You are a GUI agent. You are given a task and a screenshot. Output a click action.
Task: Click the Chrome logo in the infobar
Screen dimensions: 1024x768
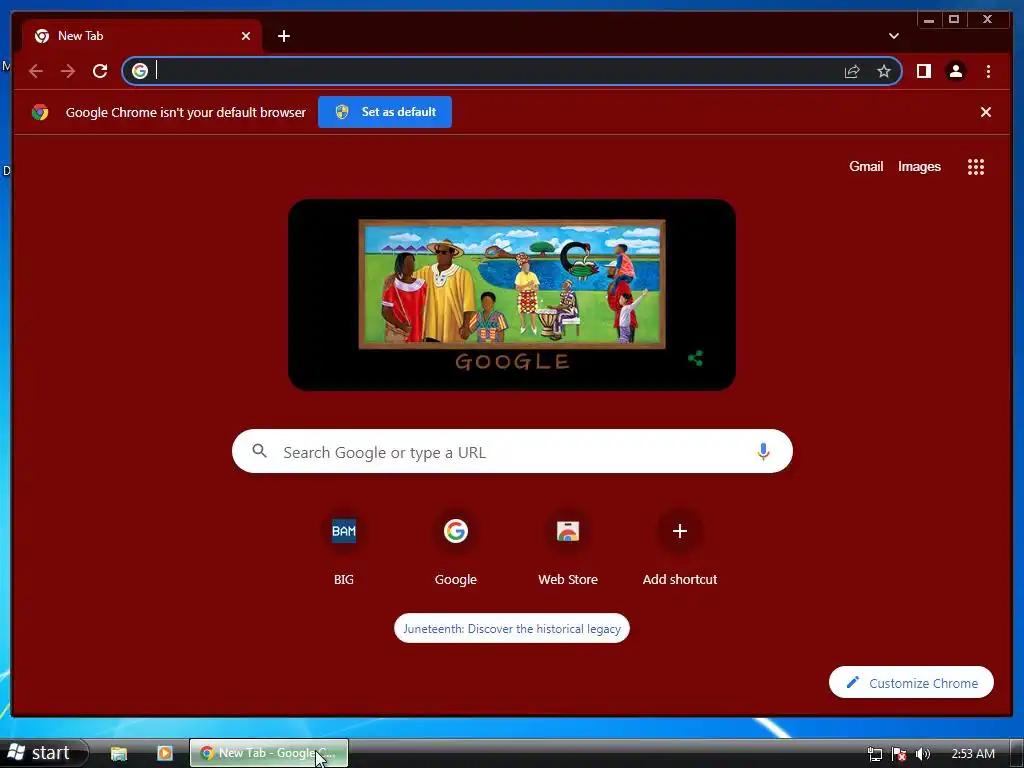40,112
